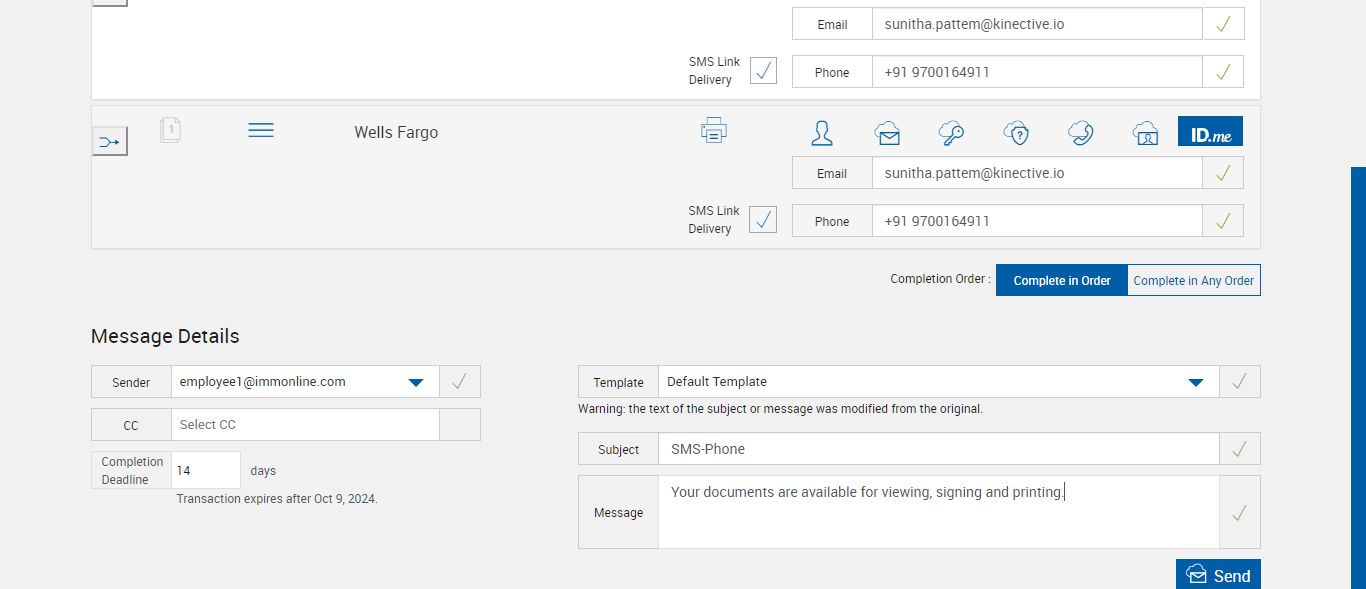The height and width of the screenshot is (589, 1366).
Task: Toggle the upper SMS Link Delivery checkbox
Action: [763, 70]
